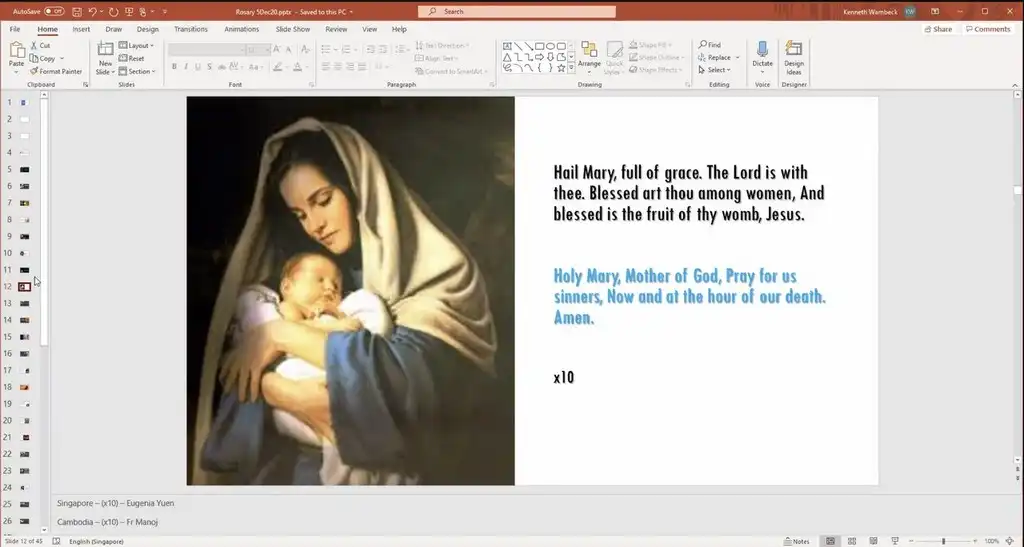Open the Section dropdown
Viewport: 1024px width, 547px height.
(x=137, y=71)
